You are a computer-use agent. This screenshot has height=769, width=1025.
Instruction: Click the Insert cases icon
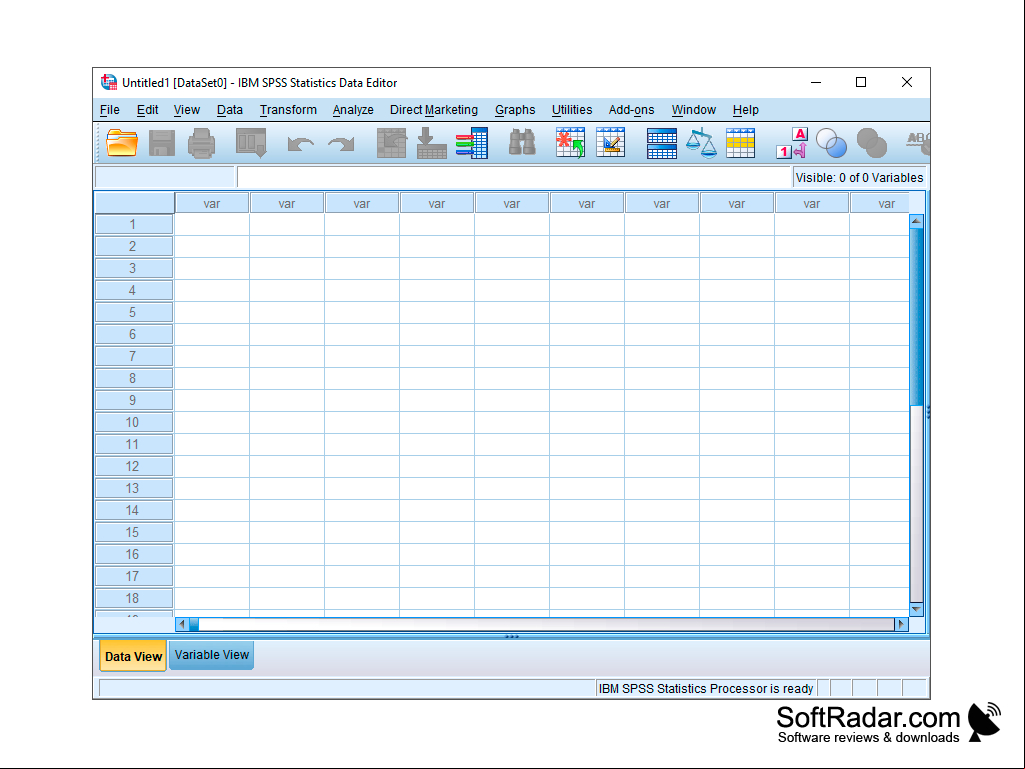(x=570, y=143)
